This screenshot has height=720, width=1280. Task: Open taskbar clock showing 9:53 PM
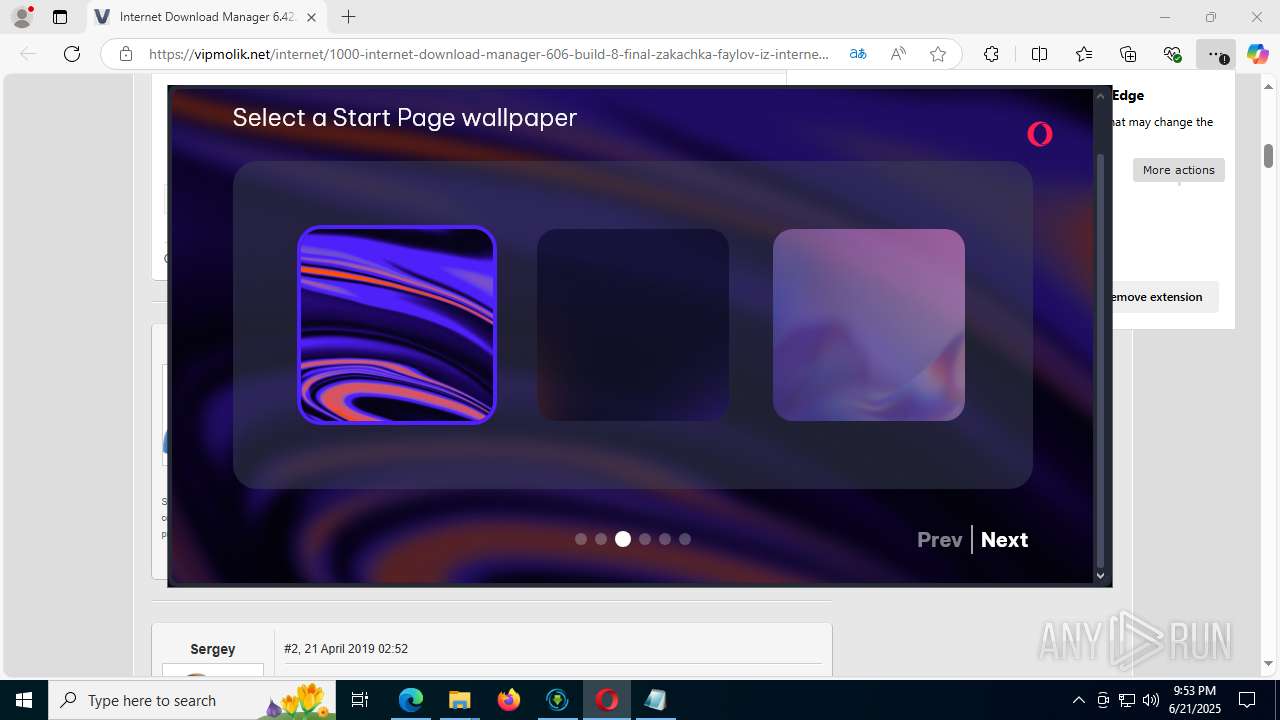point(1195,700)
